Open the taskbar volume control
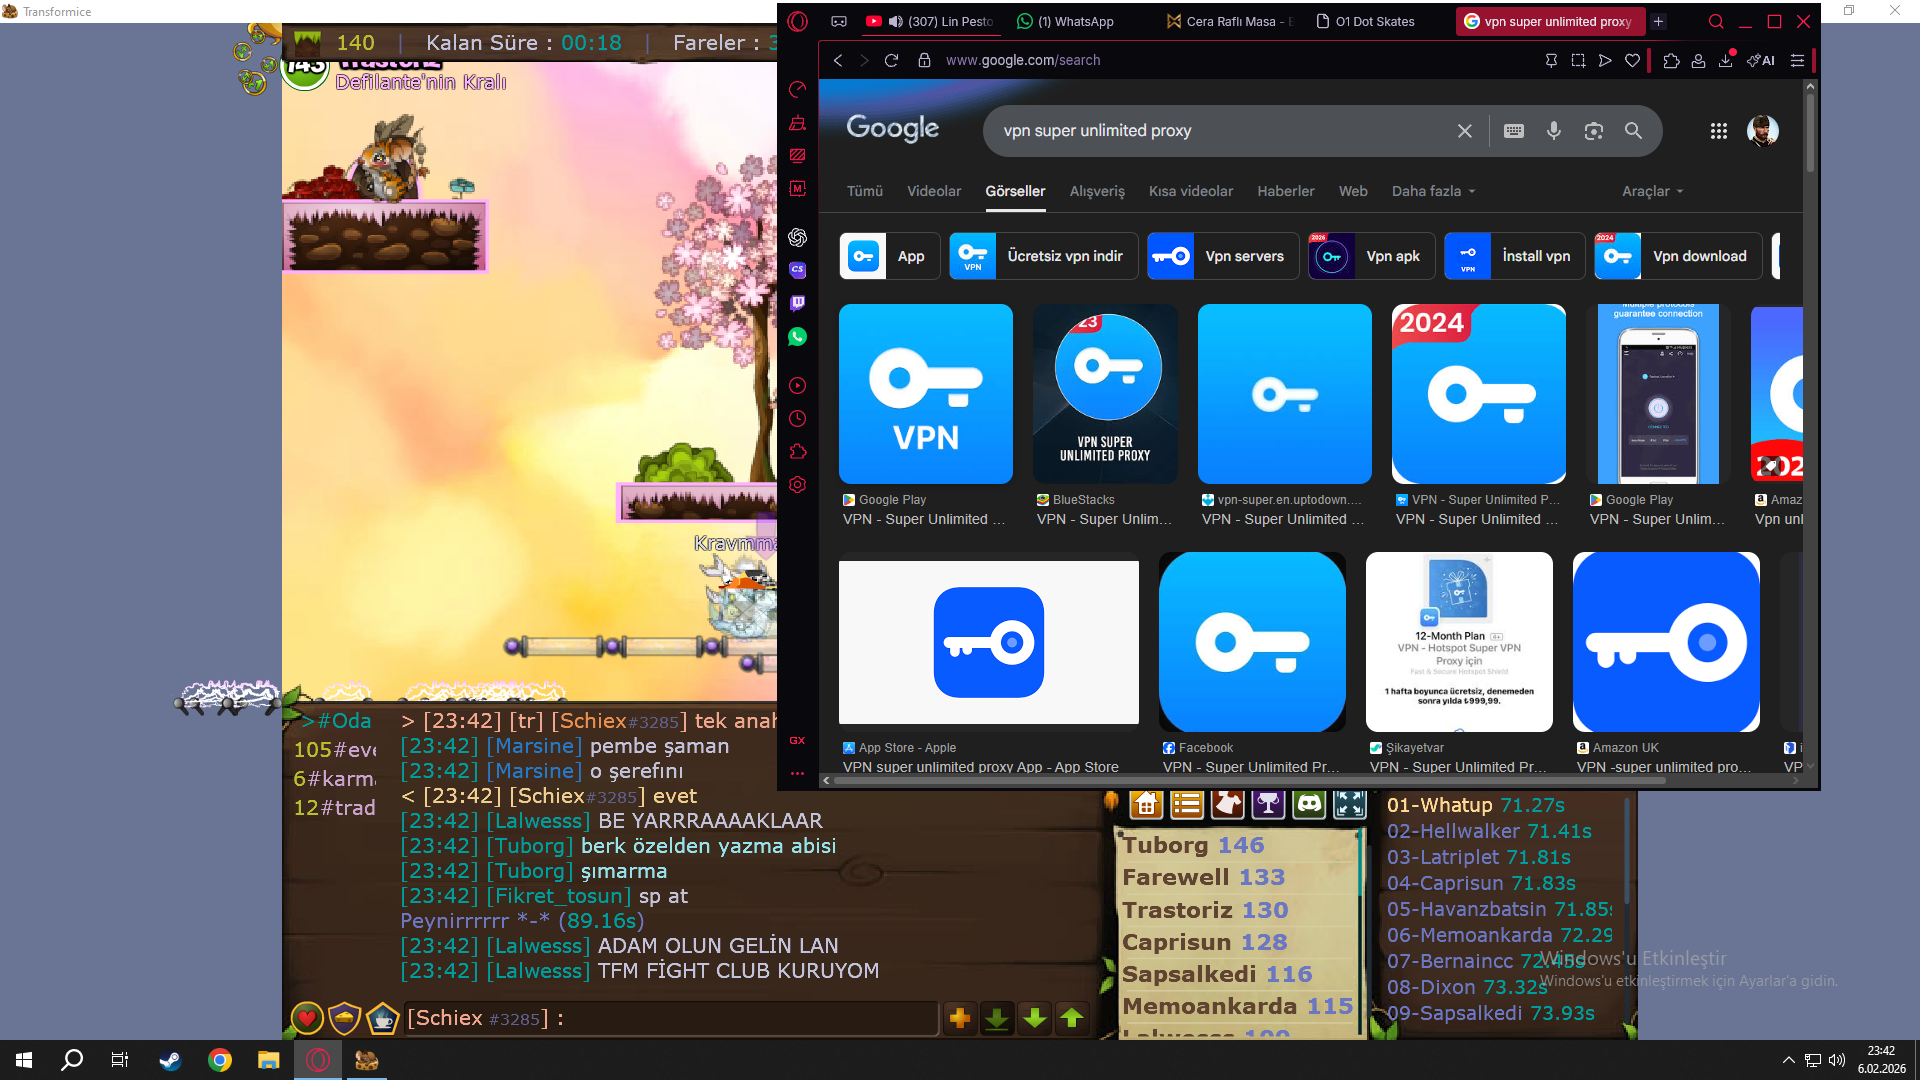This screenshot has height=1080, width=1920. (1837, 1060)
